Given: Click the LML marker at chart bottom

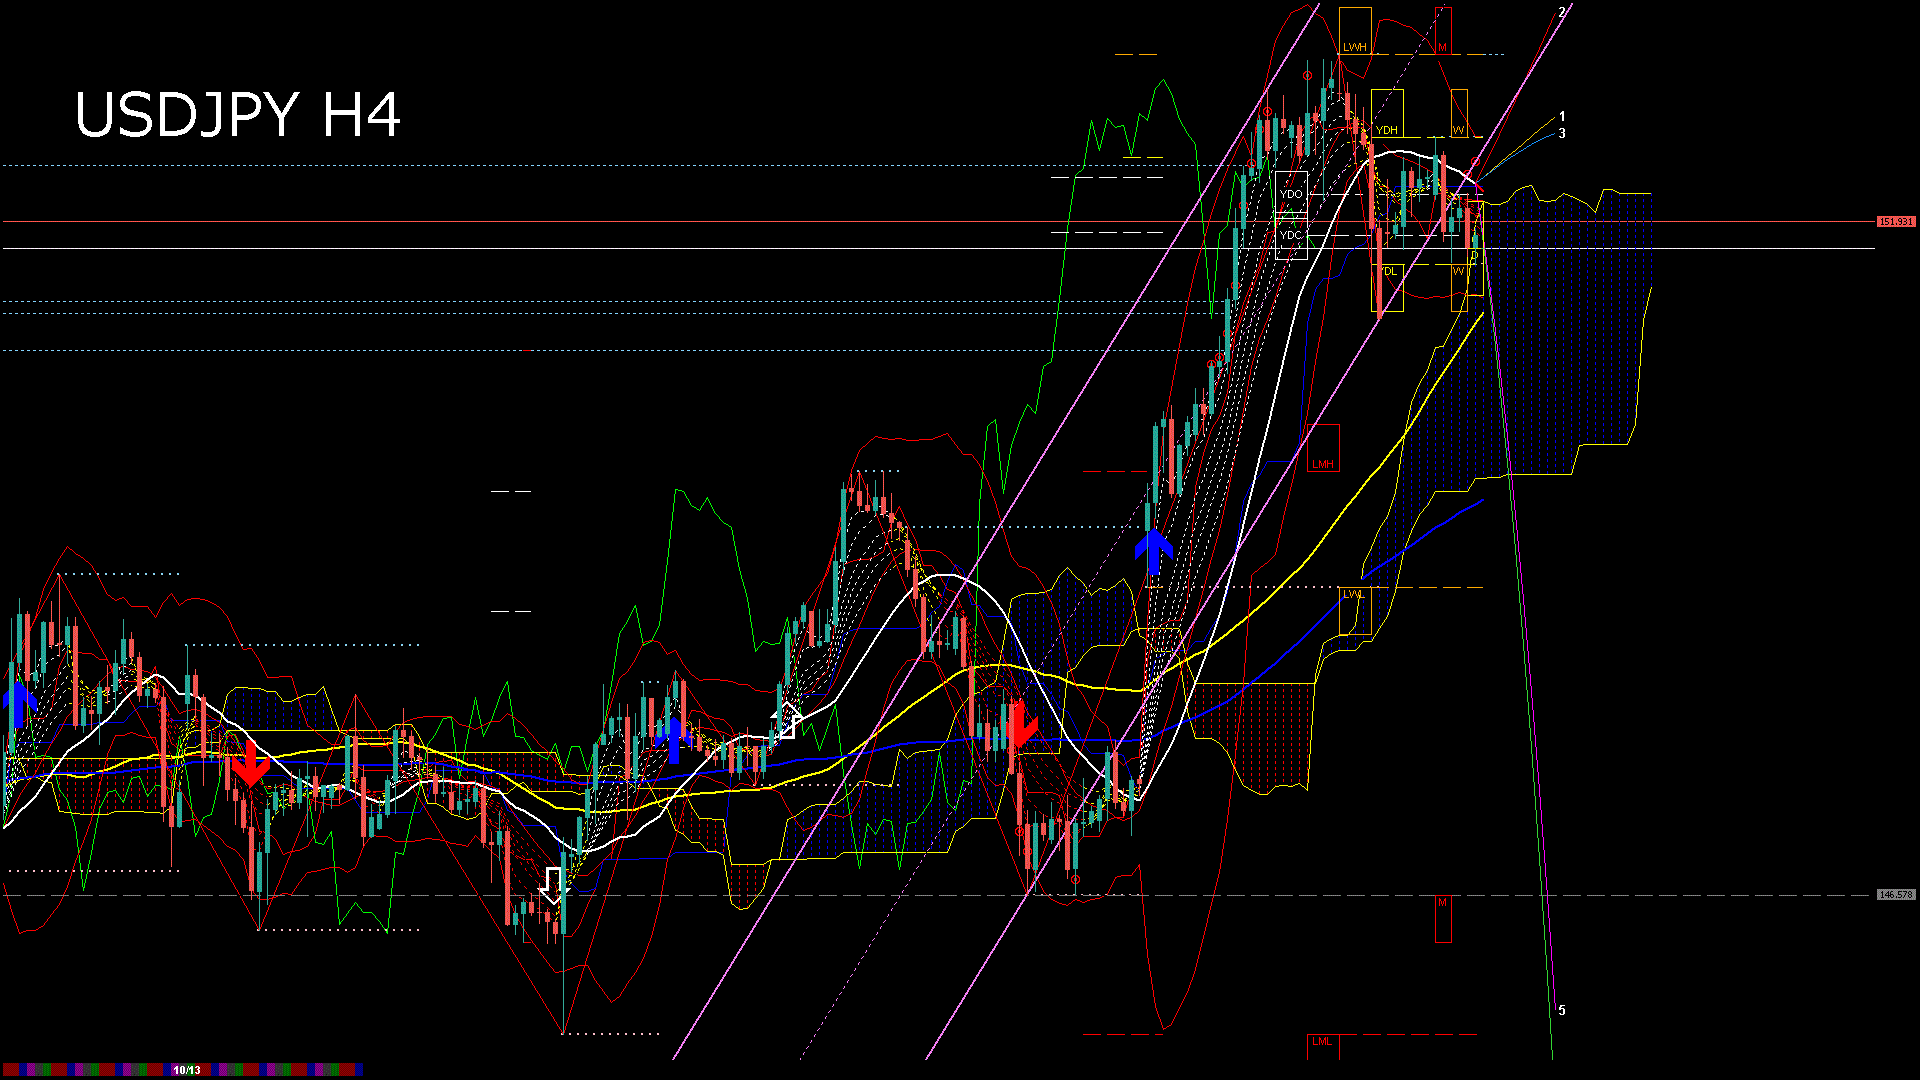Looking at the screenshot, I should tap(1322, 1042).
